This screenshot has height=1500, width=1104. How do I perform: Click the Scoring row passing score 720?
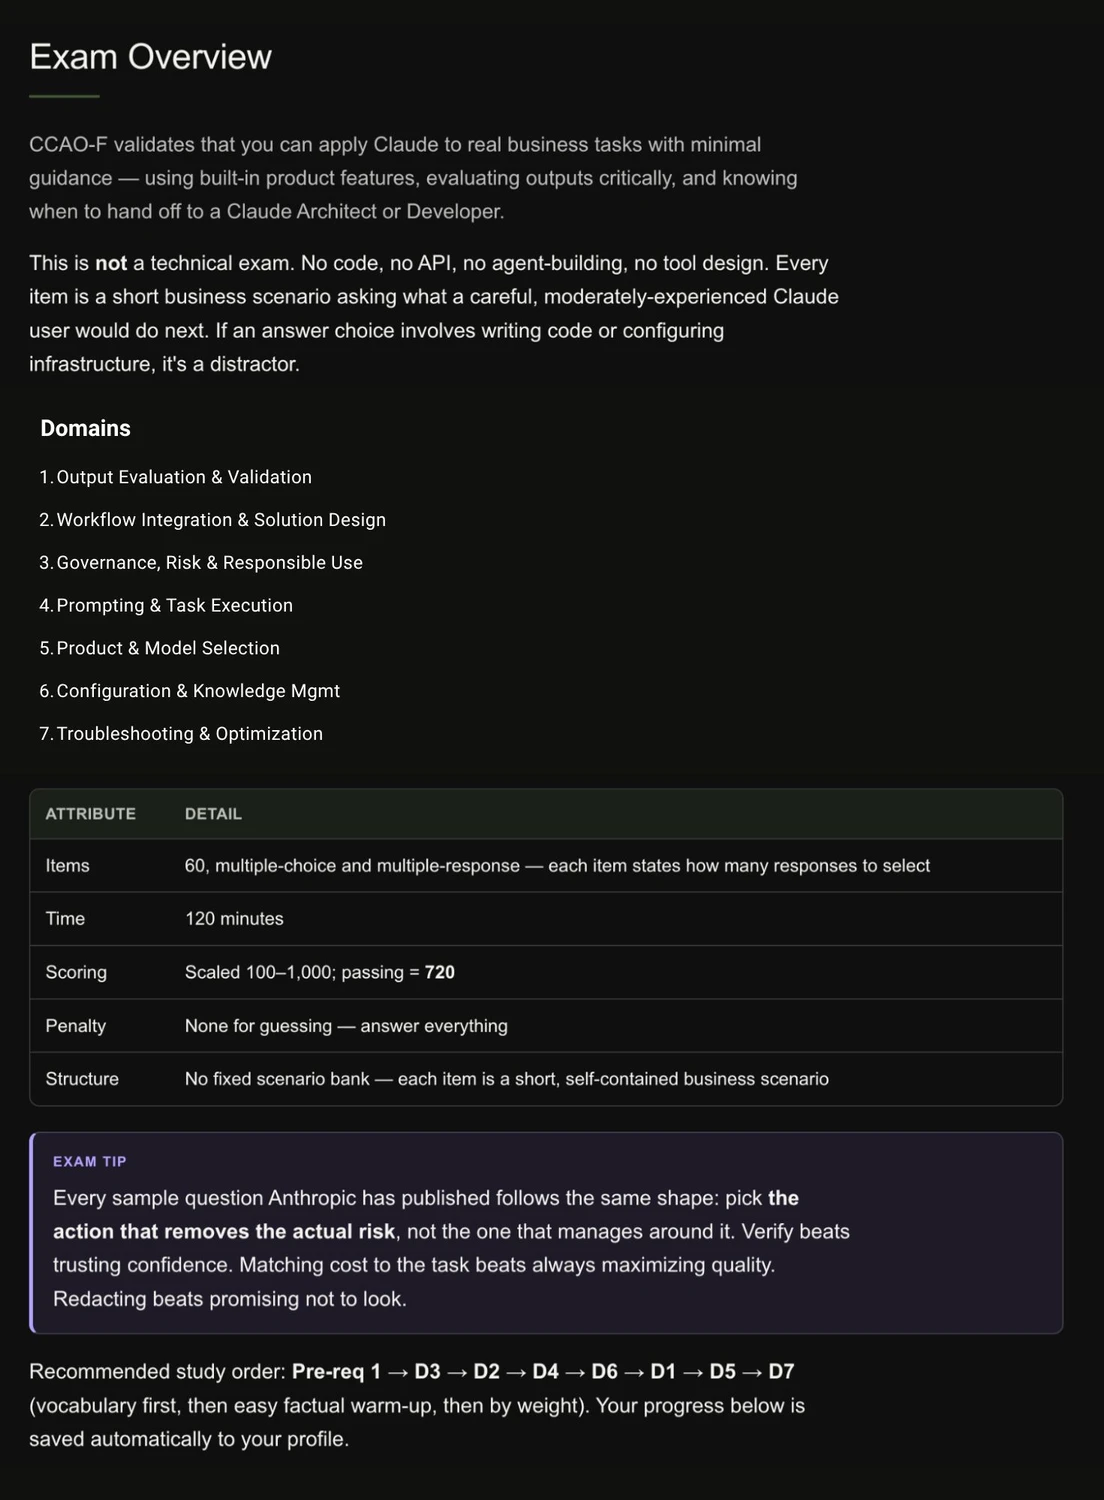point(440,972)
